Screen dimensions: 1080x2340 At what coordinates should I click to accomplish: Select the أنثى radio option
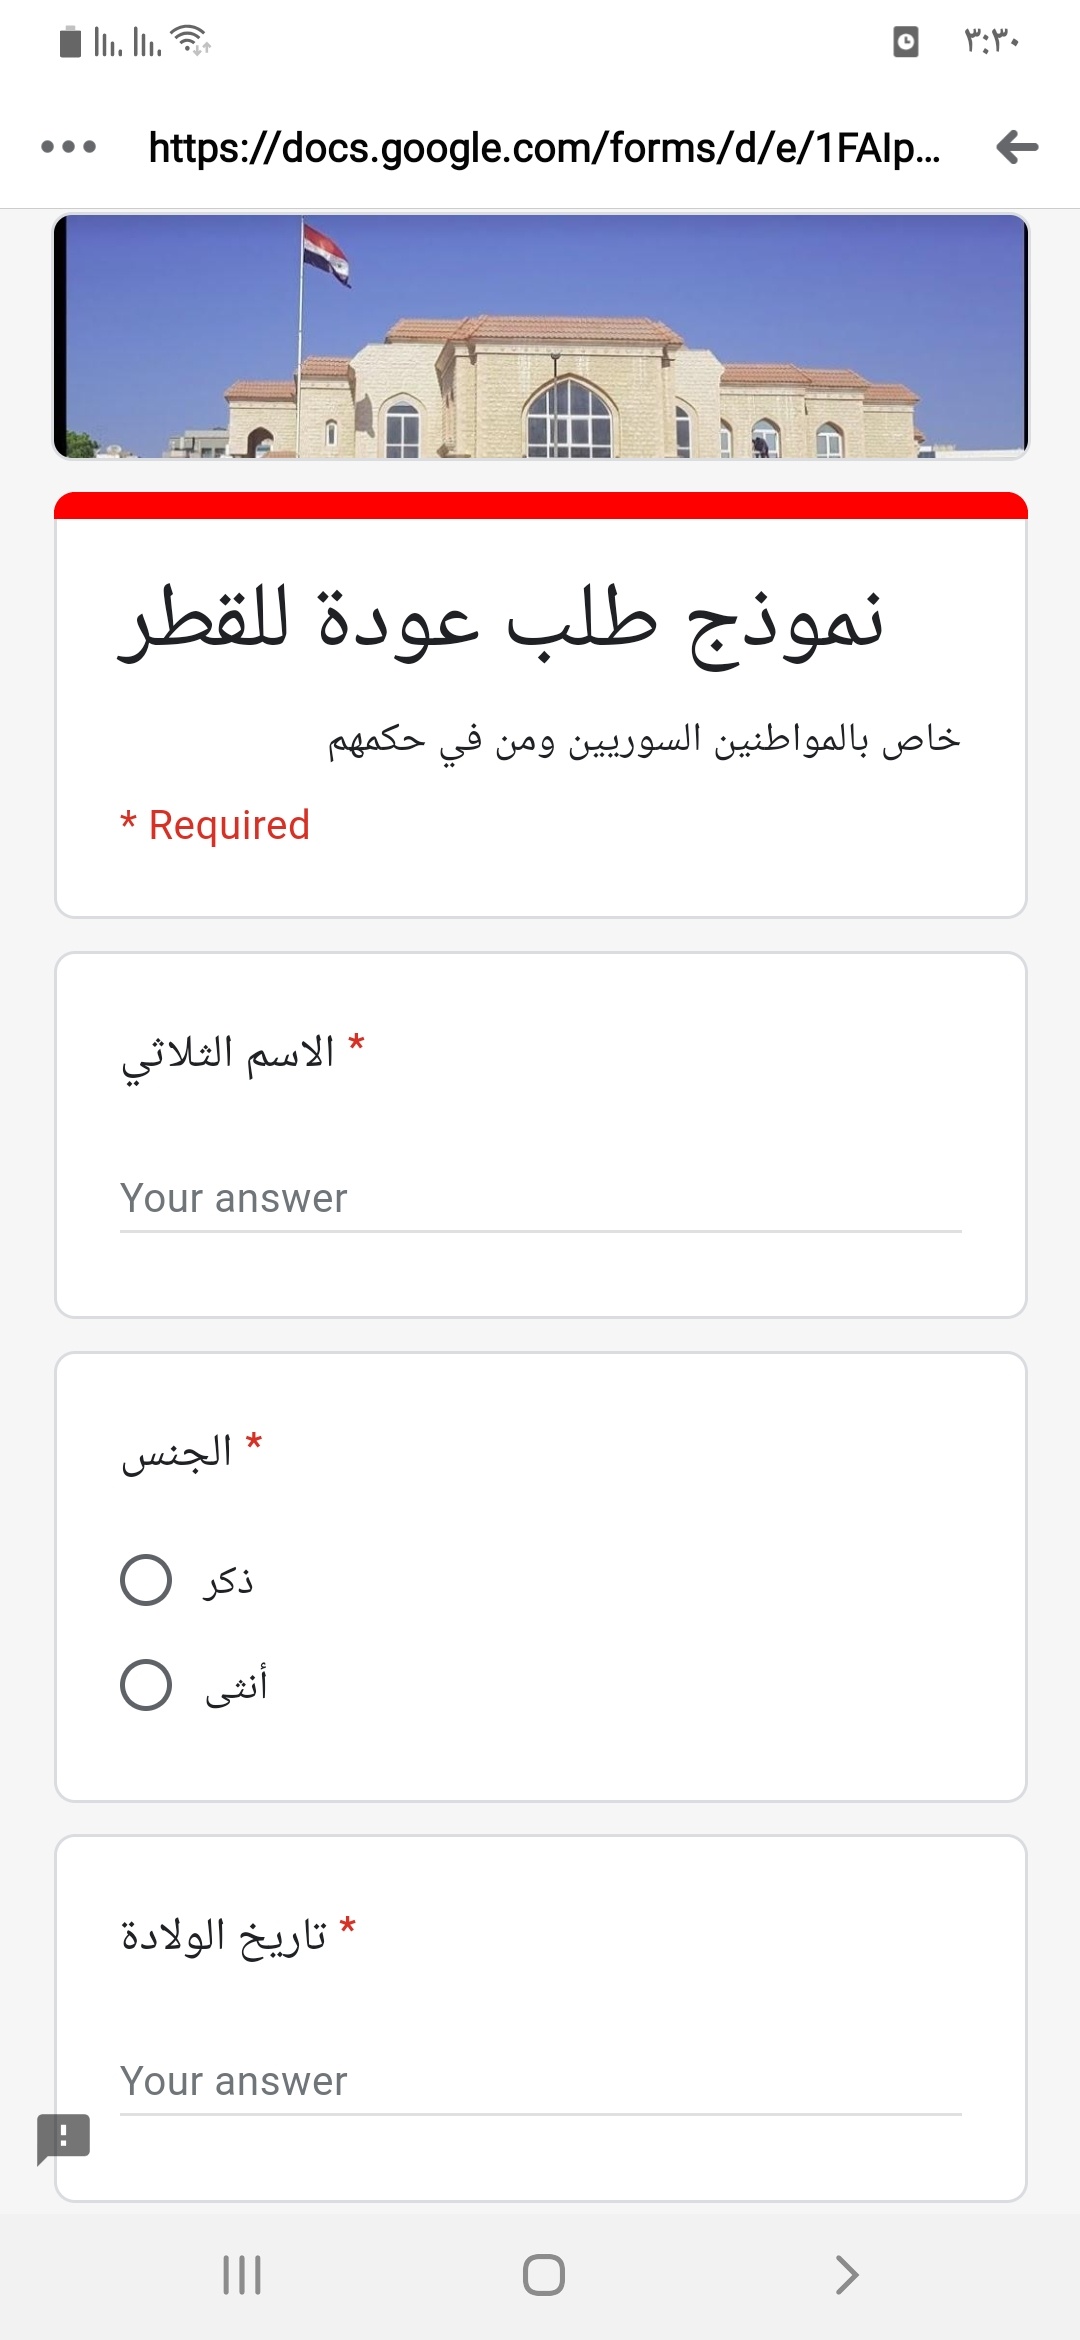pos(146,1685)
